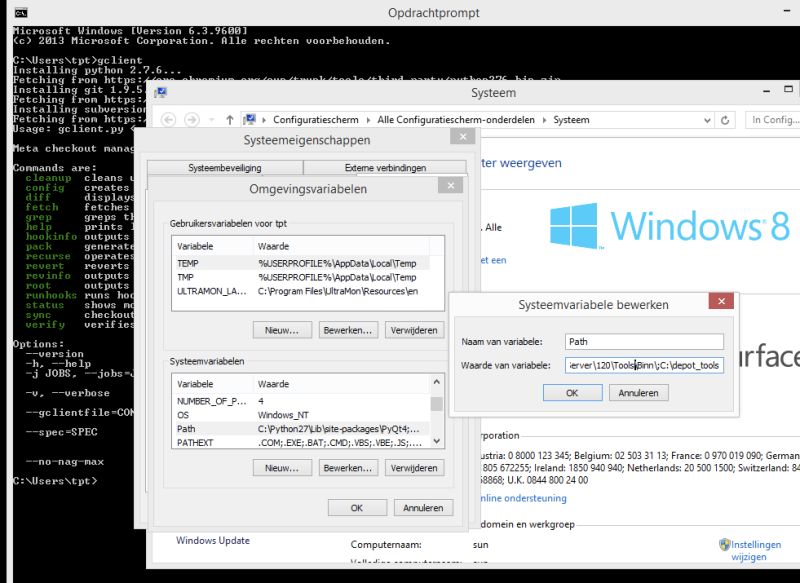Click the up-one-level arrow in navigation bar
This screenshot has height=583, width=800.
pyautogui.click(x=230, y=119)
